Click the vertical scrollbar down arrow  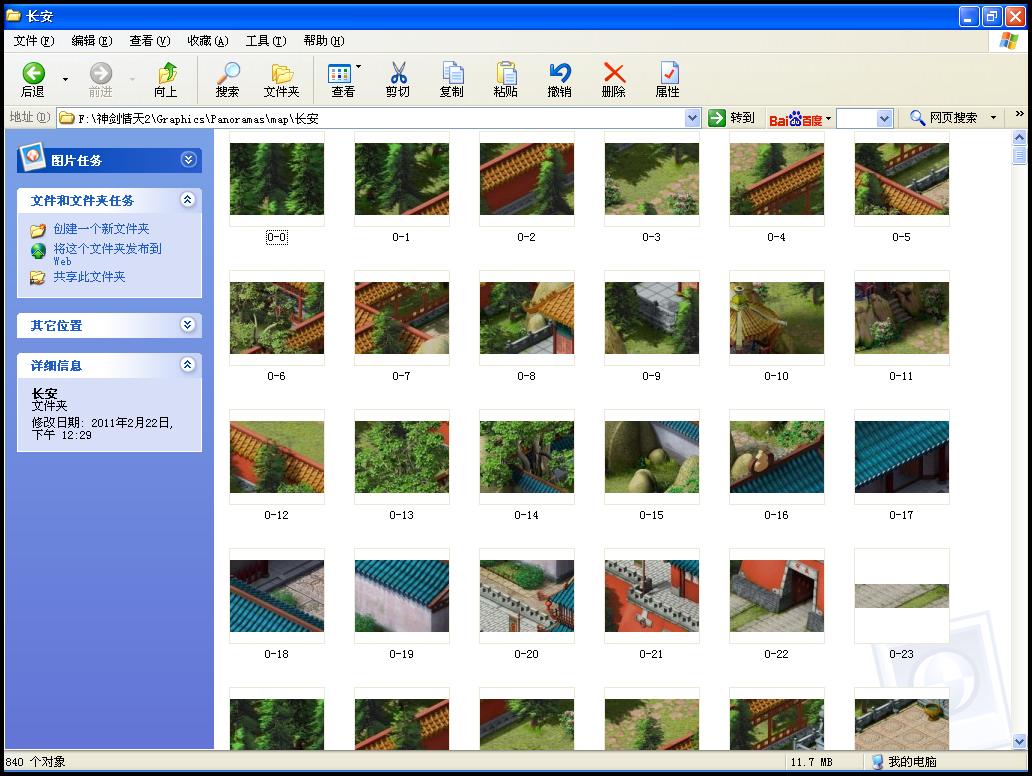coord(1019,742)
